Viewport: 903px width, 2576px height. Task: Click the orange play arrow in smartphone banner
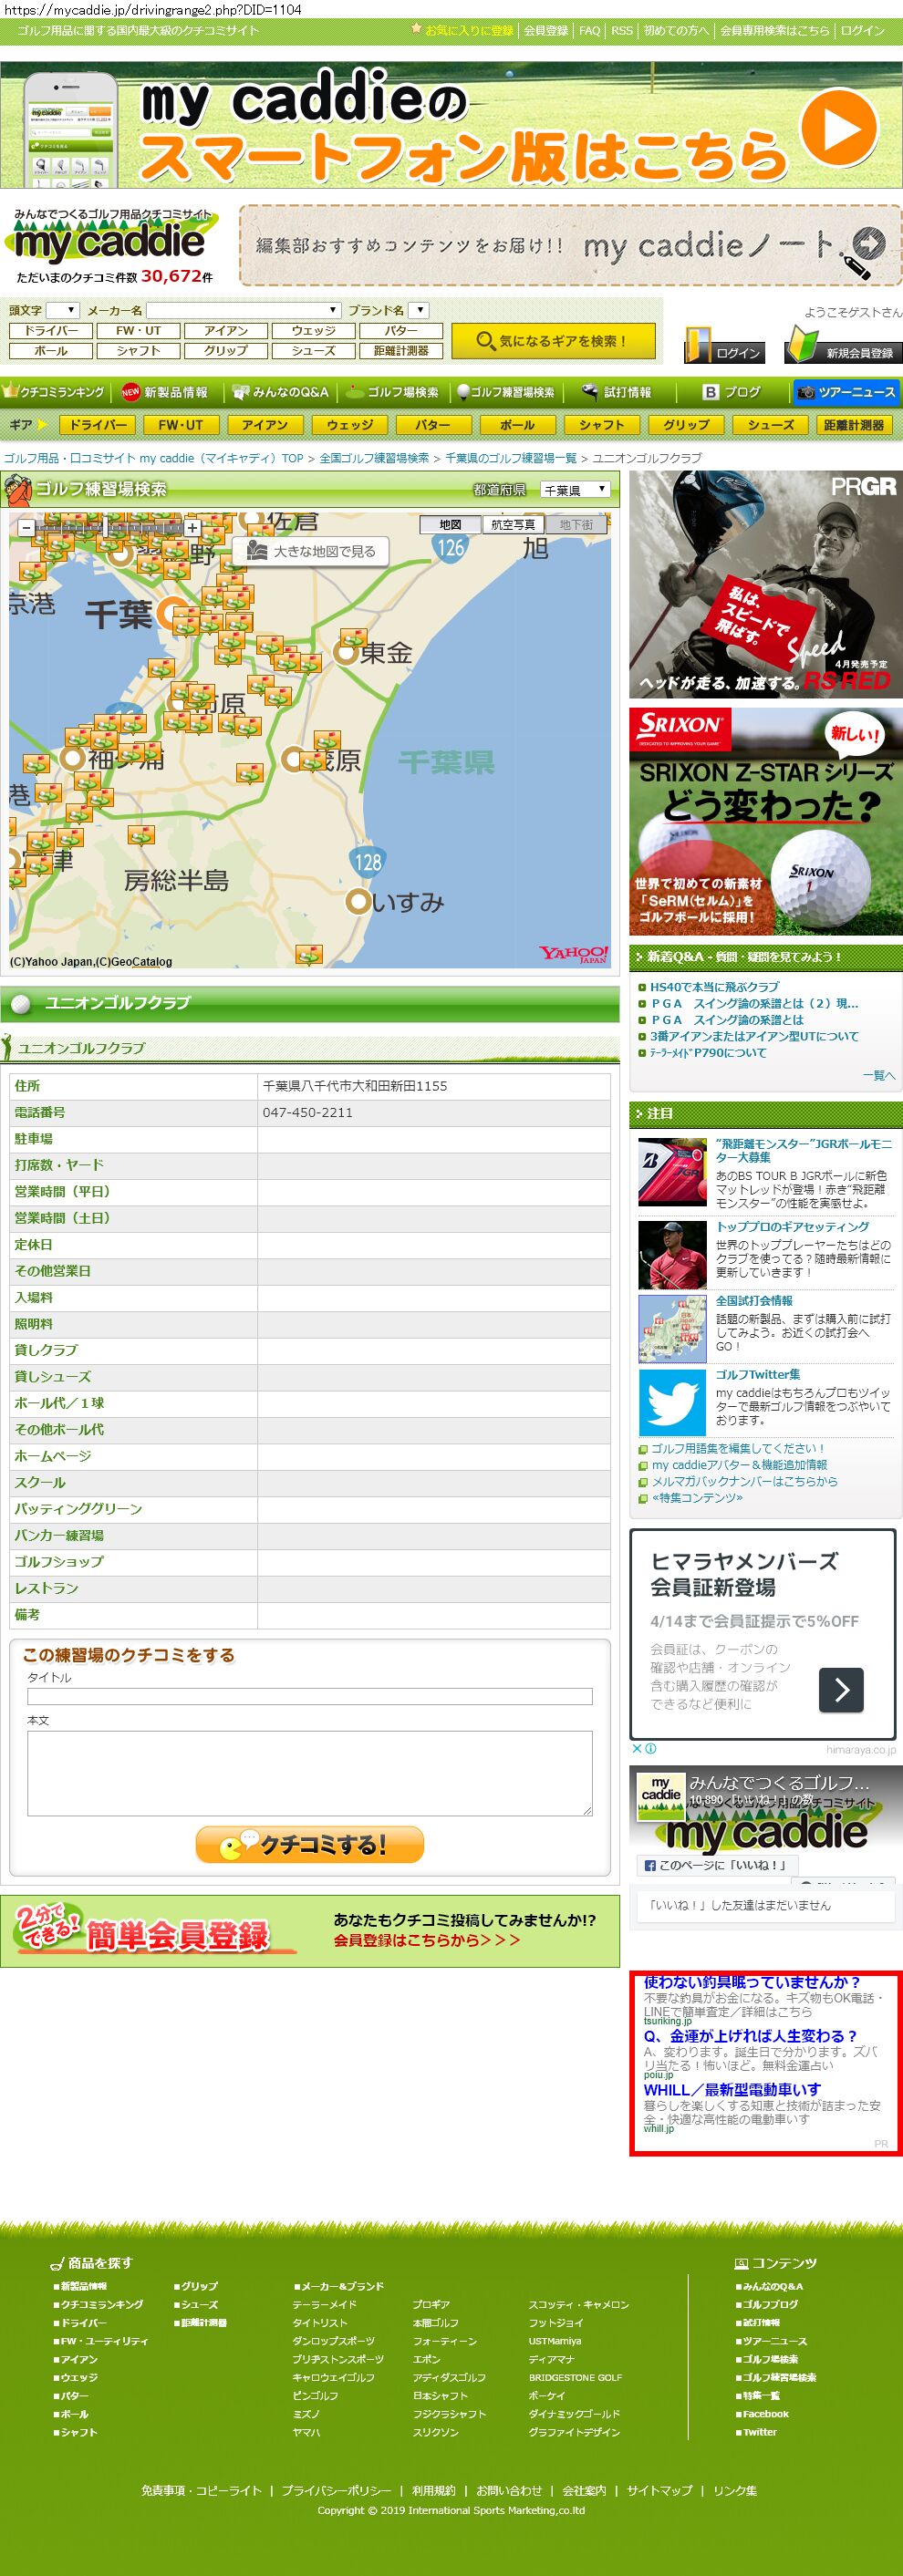point(839,129)
